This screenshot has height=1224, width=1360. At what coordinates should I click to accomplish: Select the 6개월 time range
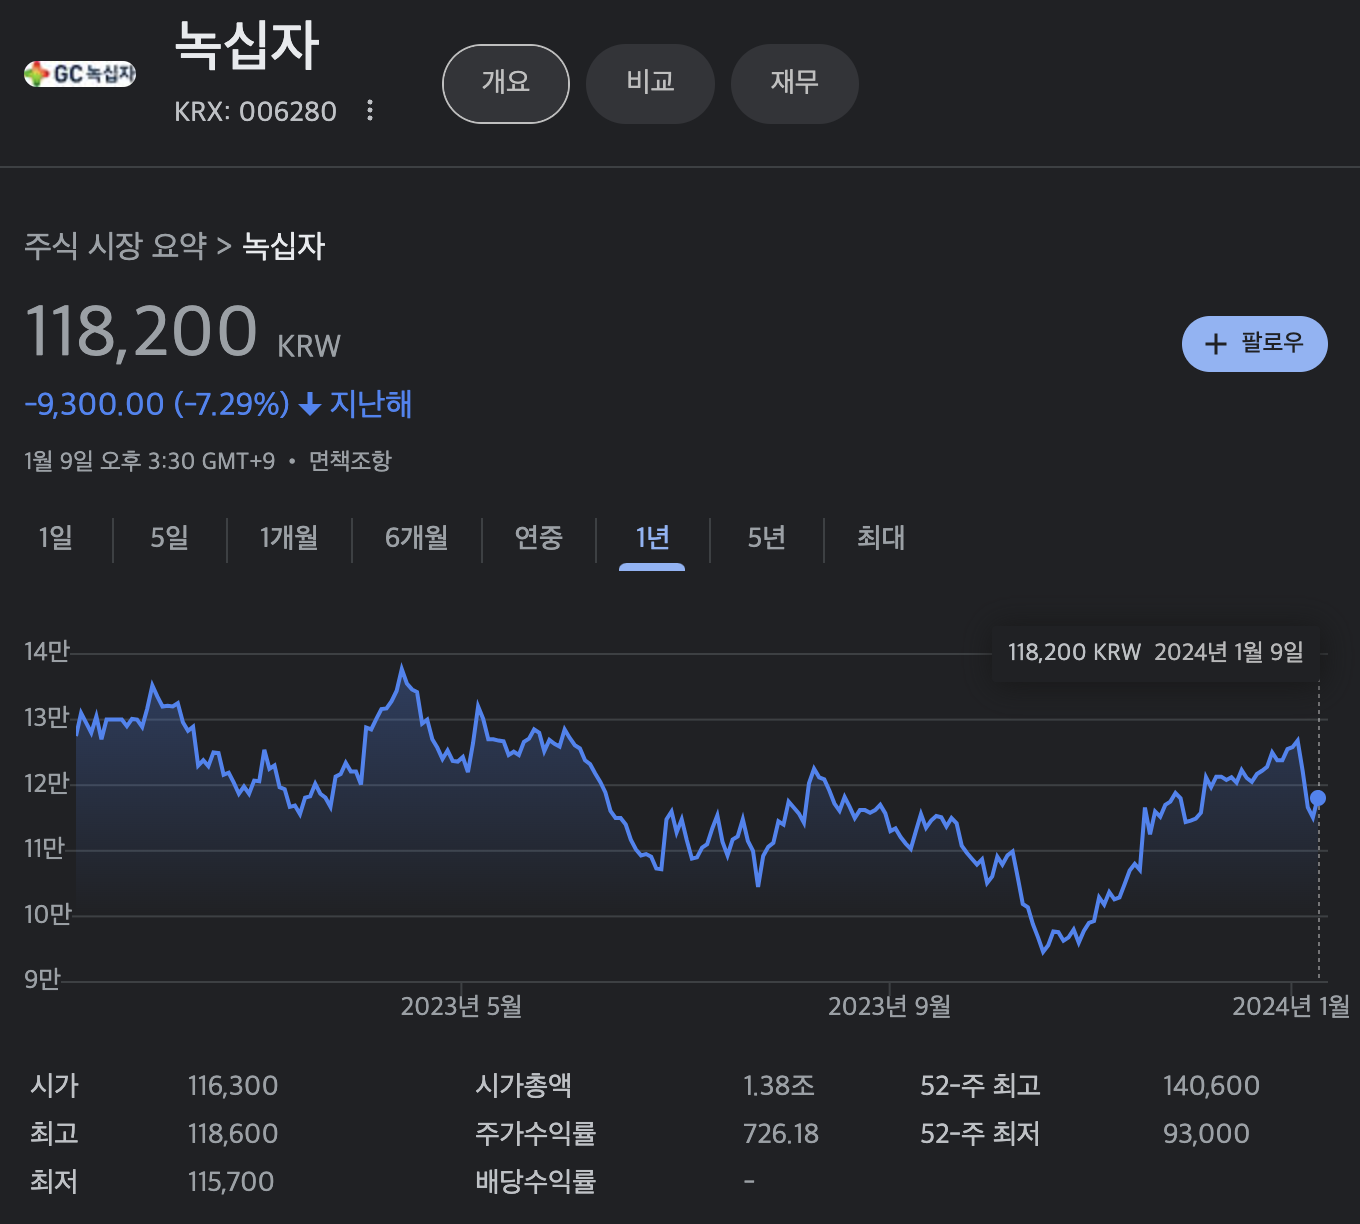click(x=417, y=538)
